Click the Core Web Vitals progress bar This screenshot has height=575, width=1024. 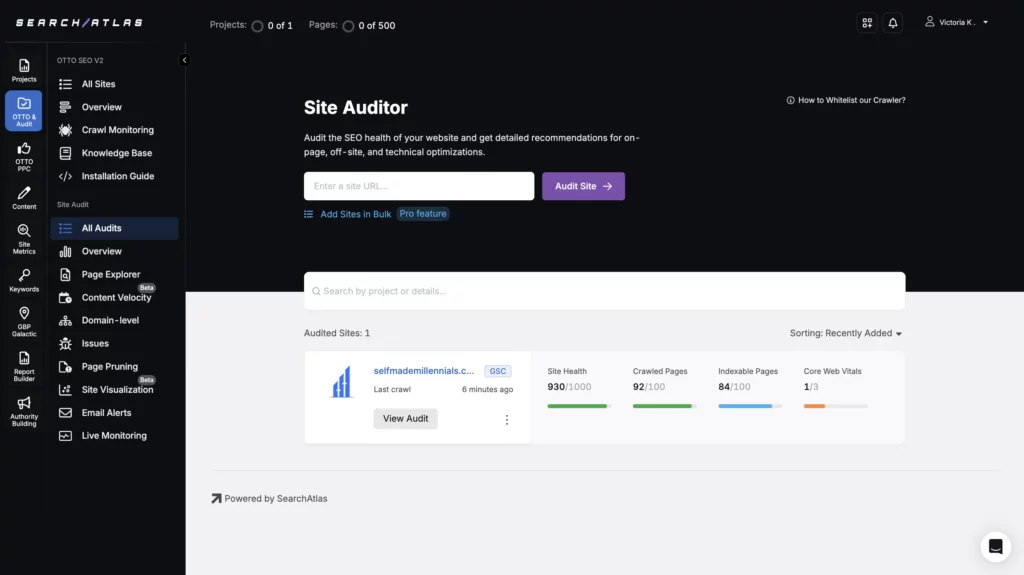[835, 406]
